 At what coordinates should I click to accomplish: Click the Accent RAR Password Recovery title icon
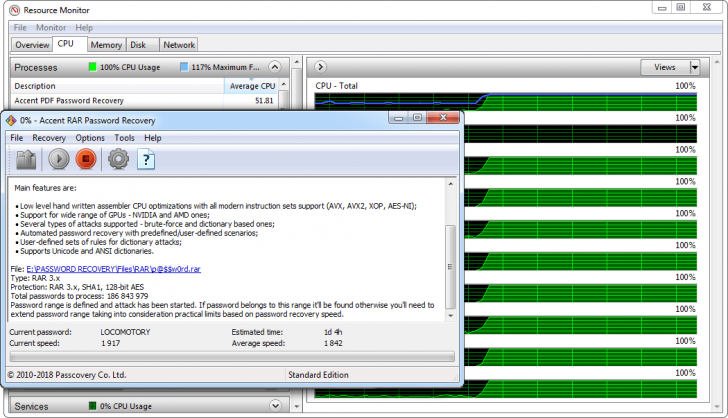(11, 120)
